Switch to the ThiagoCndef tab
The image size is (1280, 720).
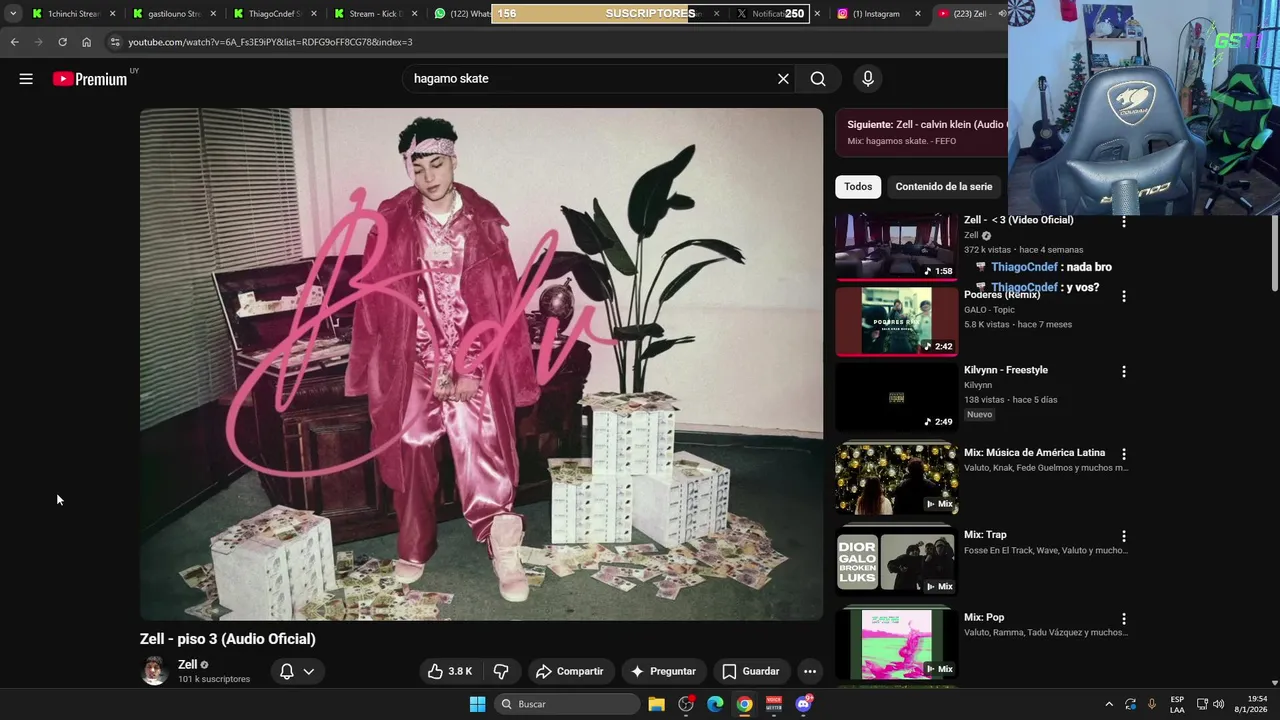274,14
